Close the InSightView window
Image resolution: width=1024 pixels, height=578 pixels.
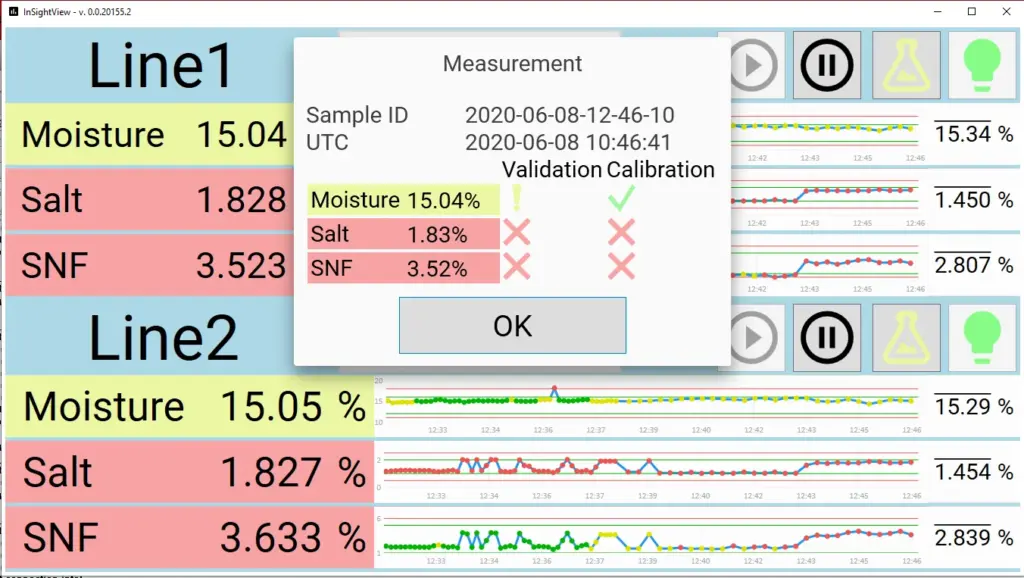1006,11
